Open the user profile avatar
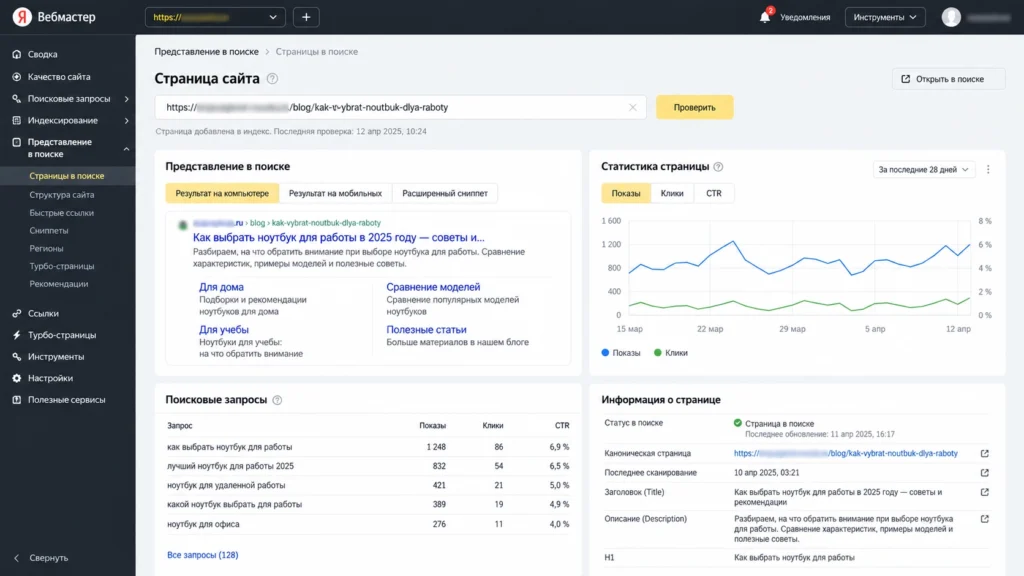Screen dimensions: 1024x576 pyautogui.click(x=951, y=17)
